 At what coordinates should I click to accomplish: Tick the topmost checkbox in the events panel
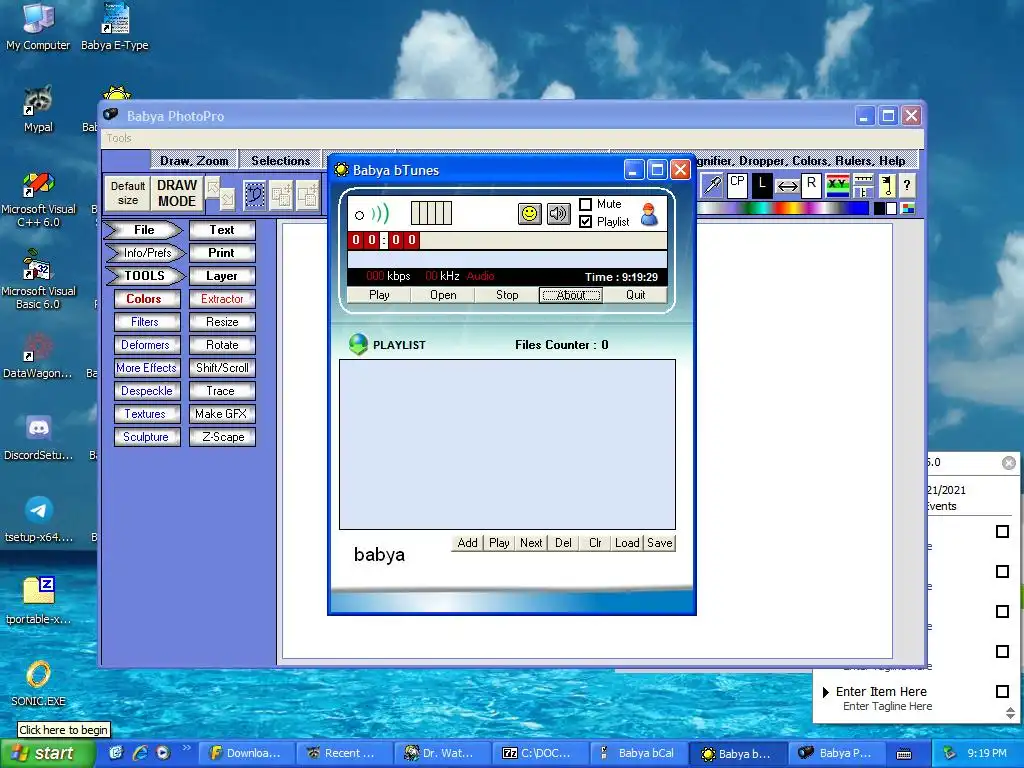click(1002, 531)
